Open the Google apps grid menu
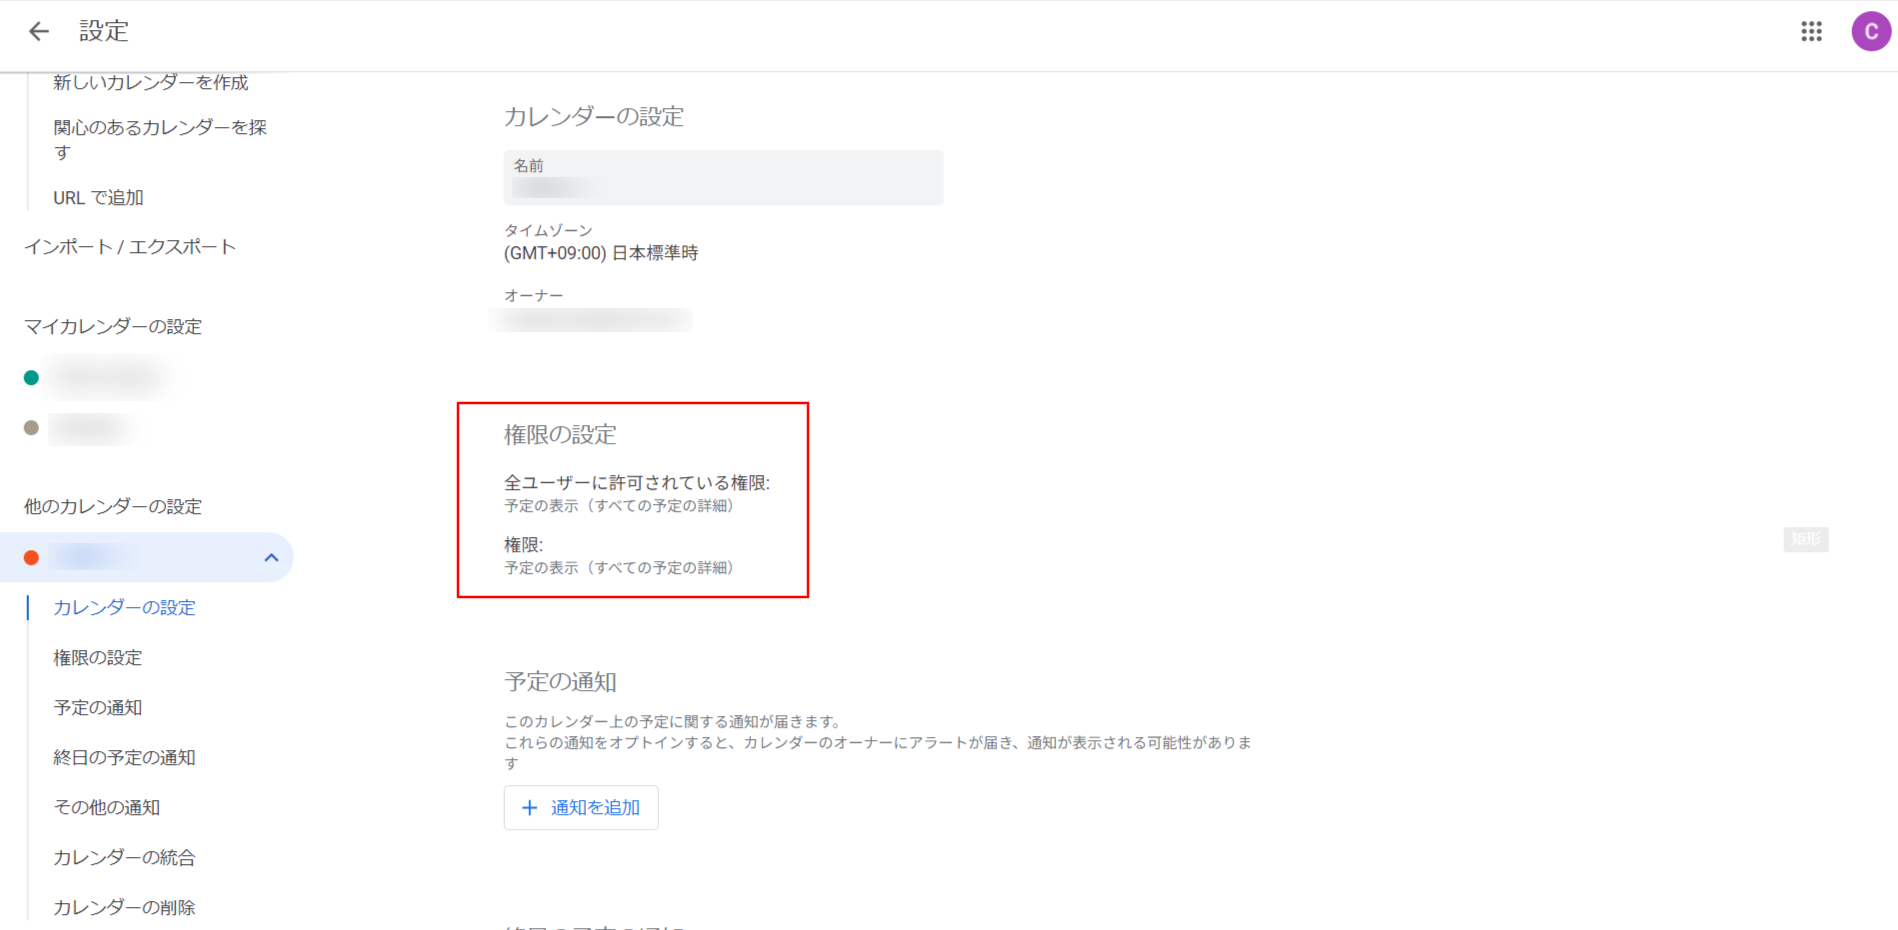The width and height of the screenshot is (1898, 930). tap(1811, 32)
